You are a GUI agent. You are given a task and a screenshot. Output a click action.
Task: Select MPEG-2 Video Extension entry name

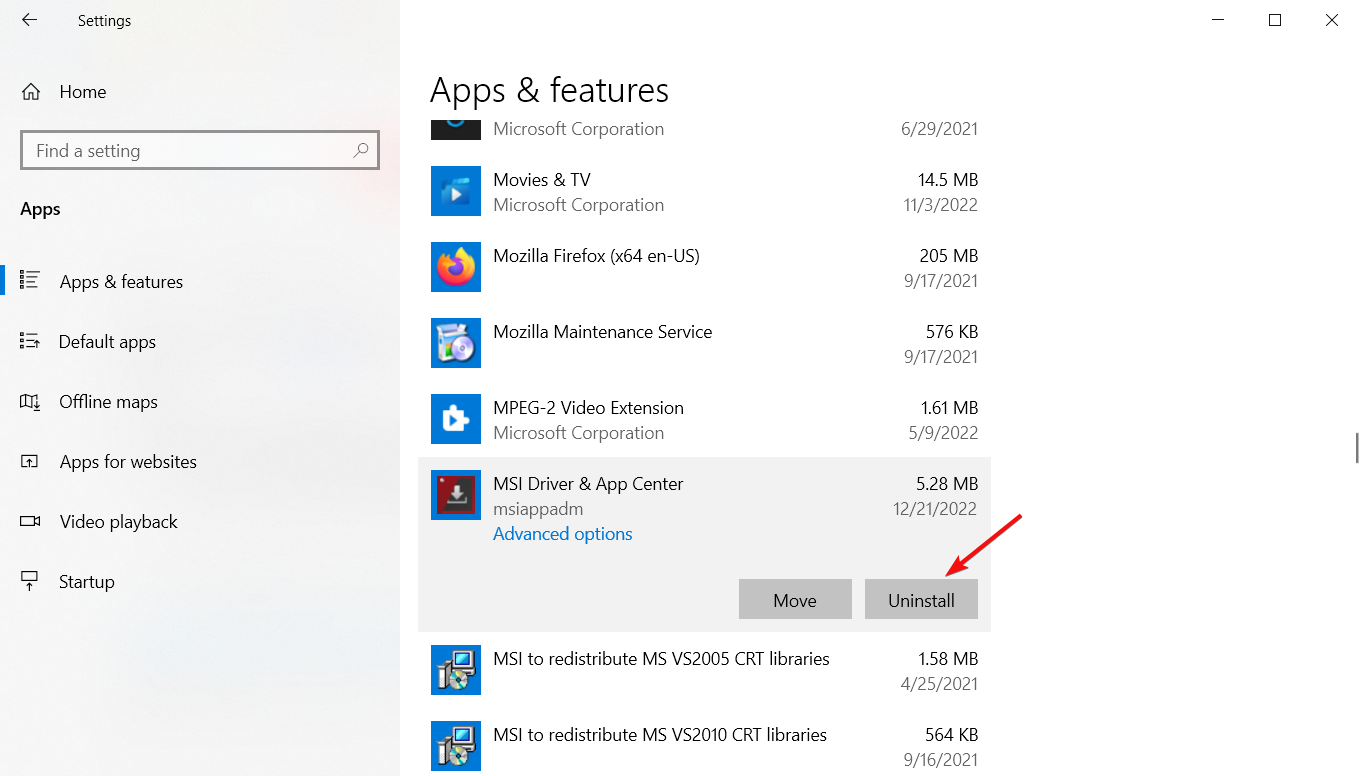click(588, 408)
